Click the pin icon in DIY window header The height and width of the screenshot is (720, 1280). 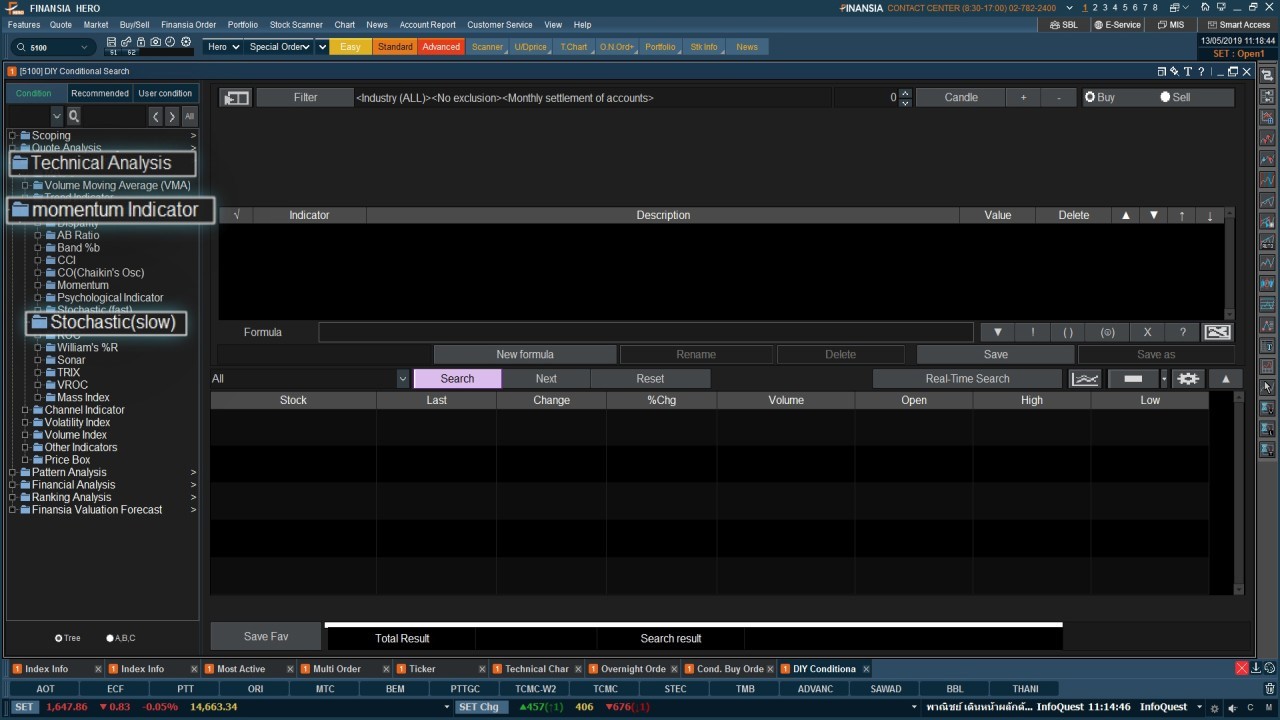tap(1175, 72)
